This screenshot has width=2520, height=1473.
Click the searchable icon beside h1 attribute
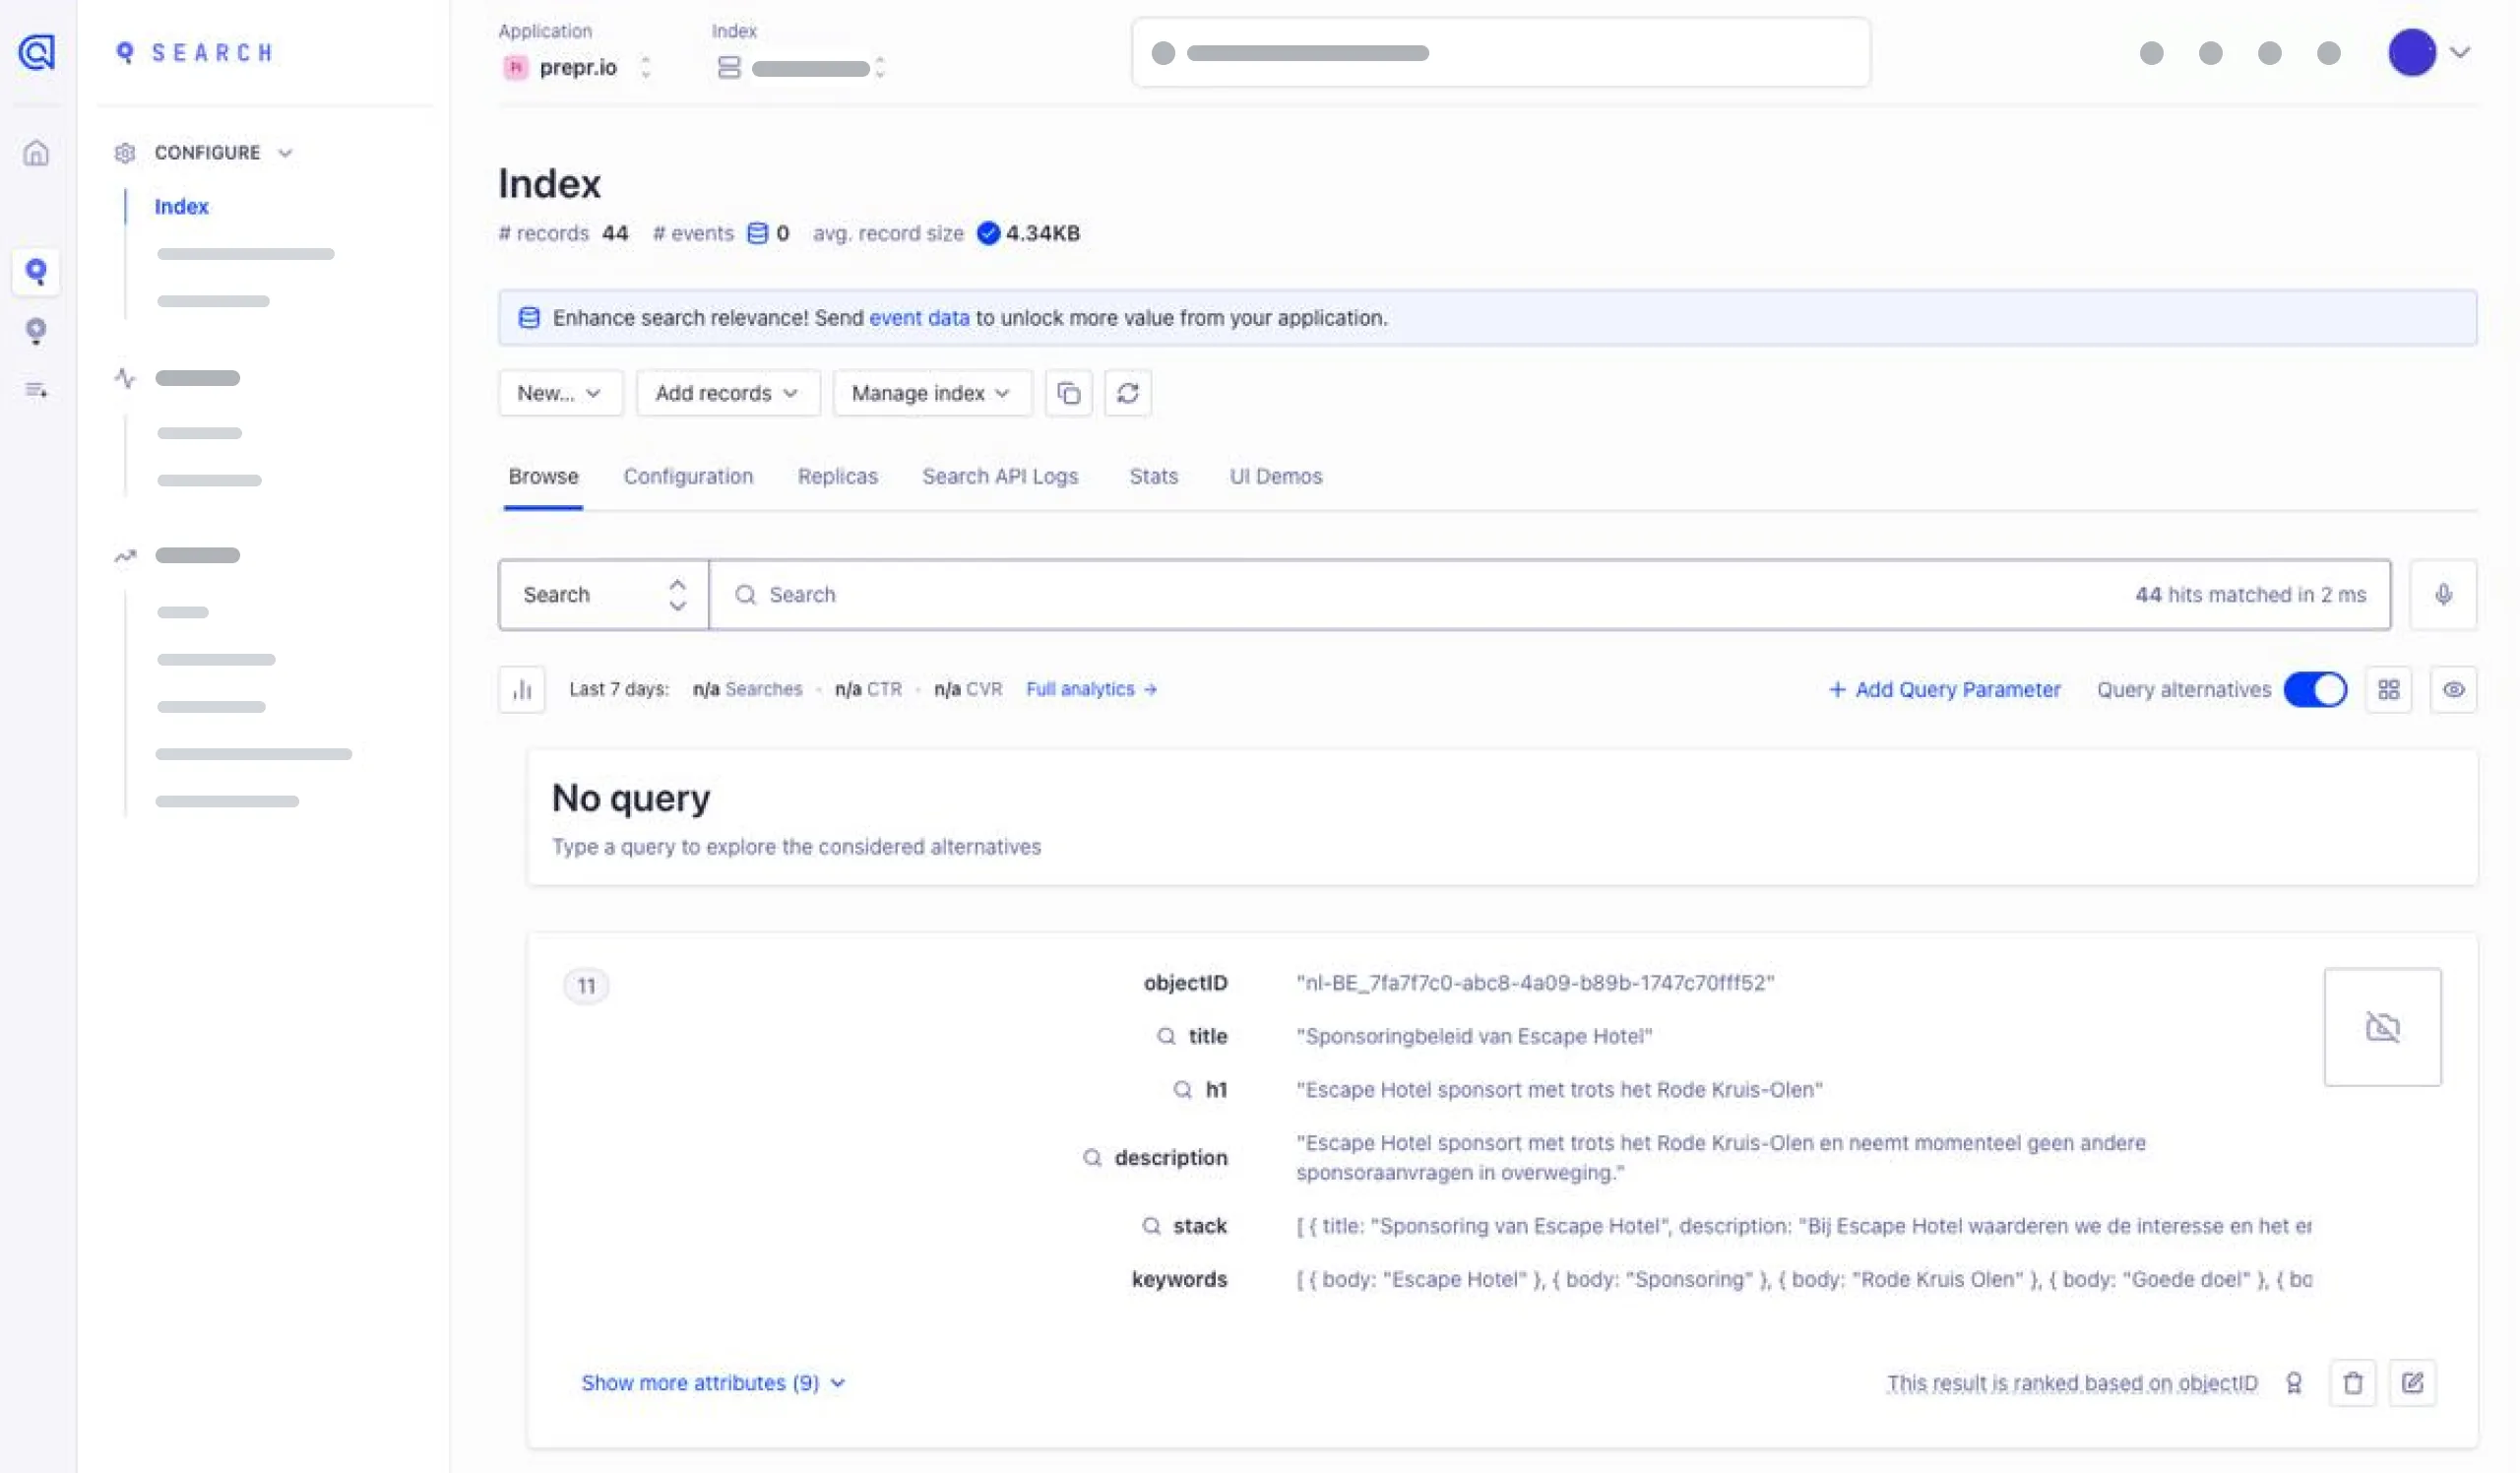1183,1090
